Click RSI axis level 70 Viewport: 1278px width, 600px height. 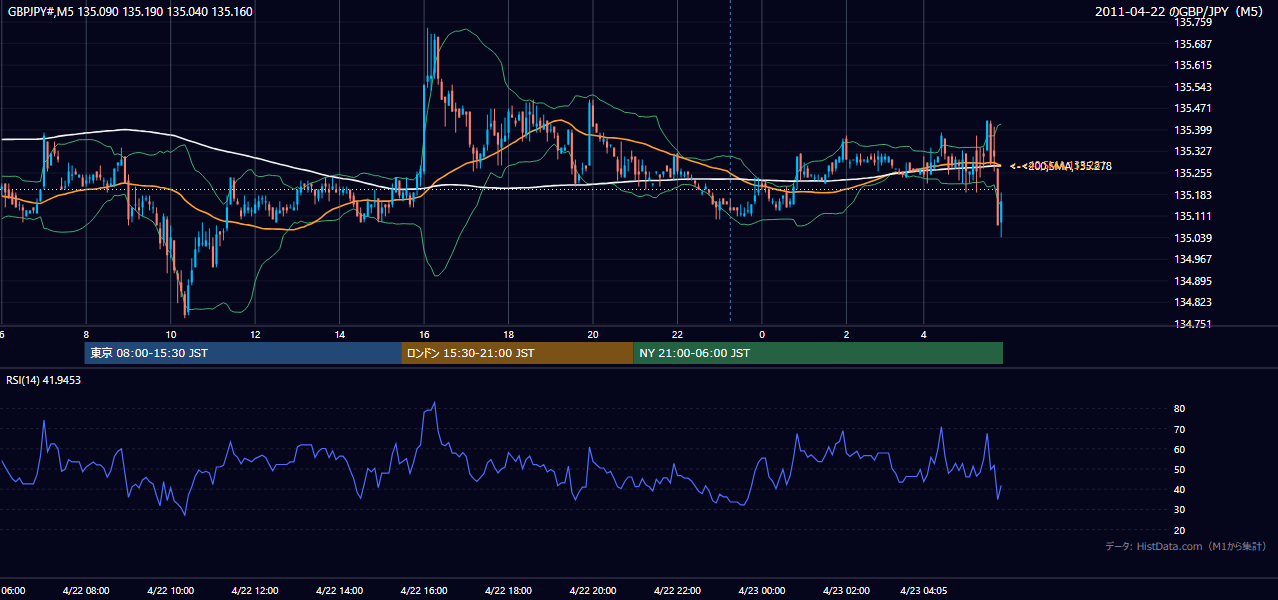(x=1180, y=429)
